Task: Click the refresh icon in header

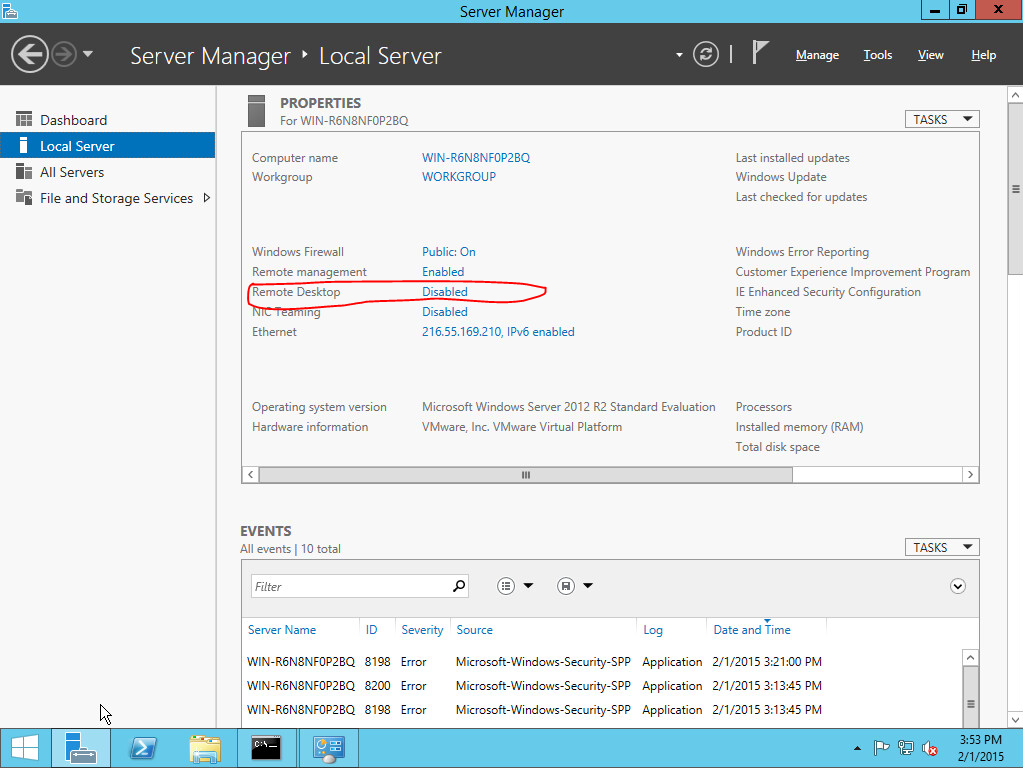Action: (x=706, y=55)
